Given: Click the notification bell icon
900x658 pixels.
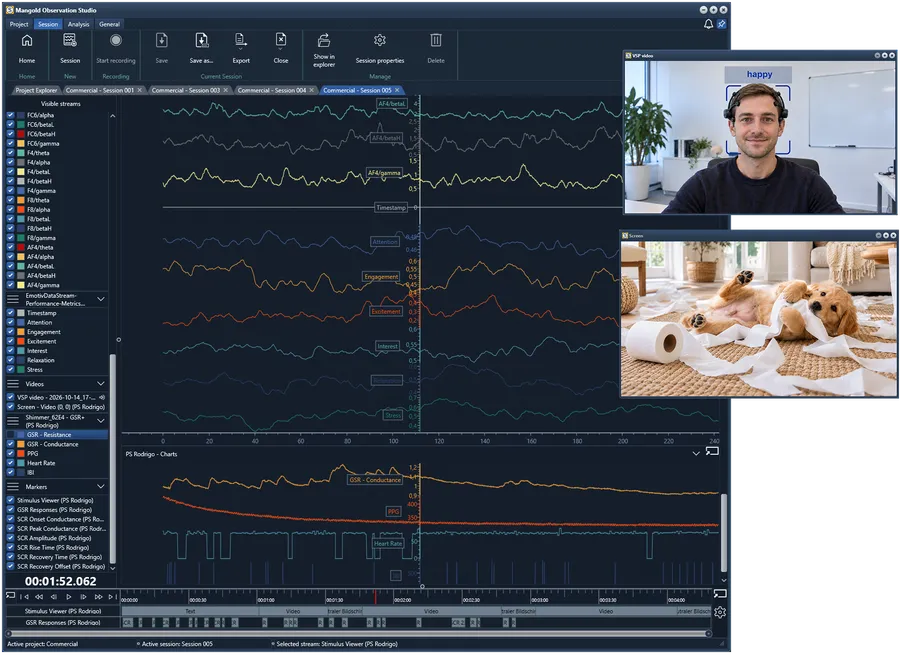Looking at the screenshot, I should click(x=708, y=24).
